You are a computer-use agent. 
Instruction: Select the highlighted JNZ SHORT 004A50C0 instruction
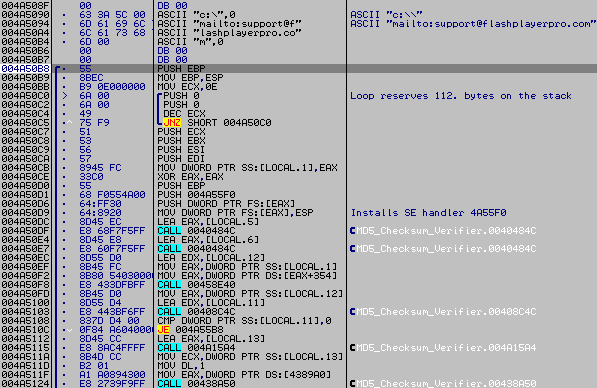point(217,123)
